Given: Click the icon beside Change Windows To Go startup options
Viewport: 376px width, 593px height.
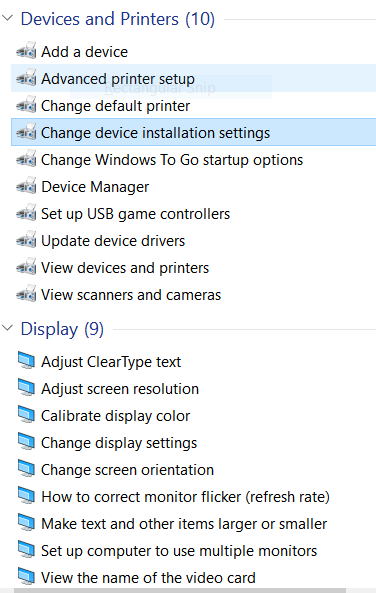Looking at the screenshot, I should pyautogui.click(x=26, y=159).
